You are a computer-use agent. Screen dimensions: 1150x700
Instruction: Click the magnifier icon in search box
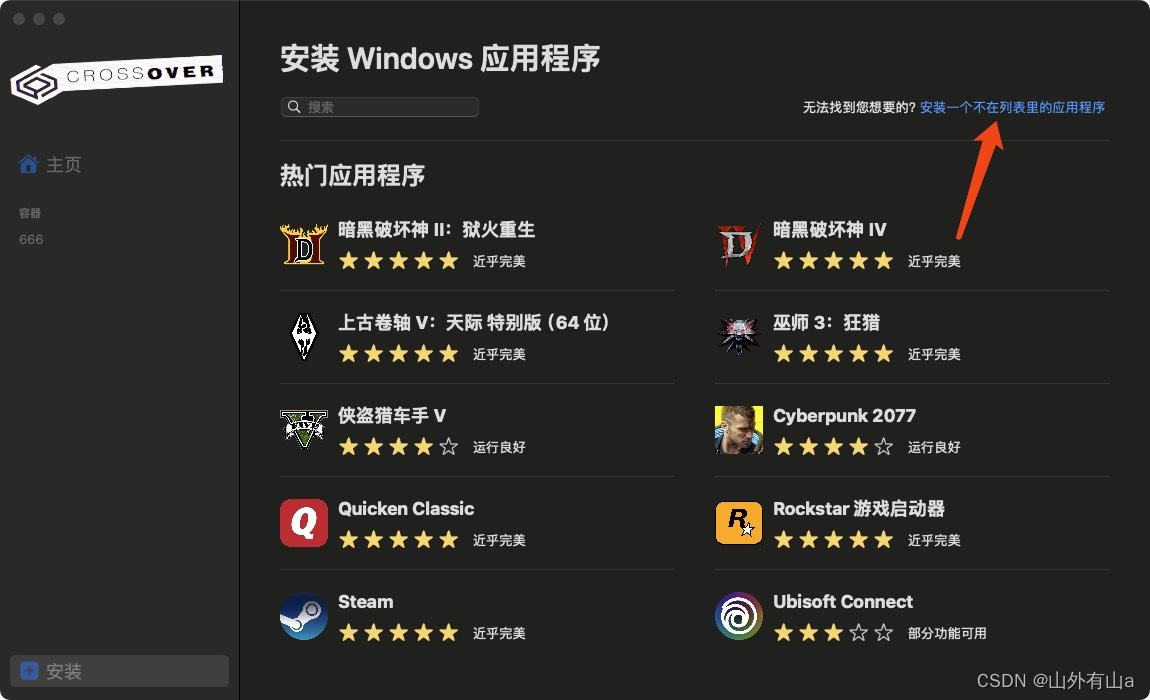[294, 107]
